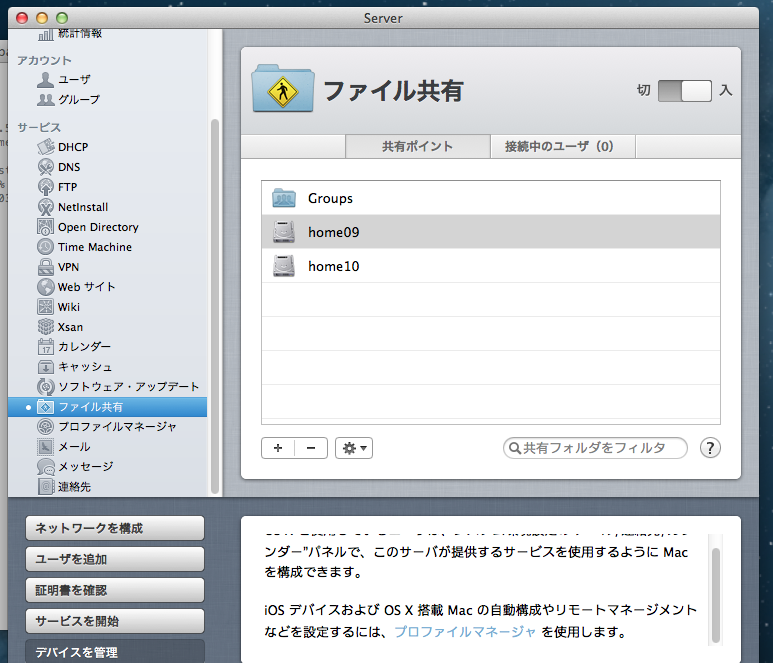
Task: Click the sidebar vertical scrollbar
Action: coord(214,306)
